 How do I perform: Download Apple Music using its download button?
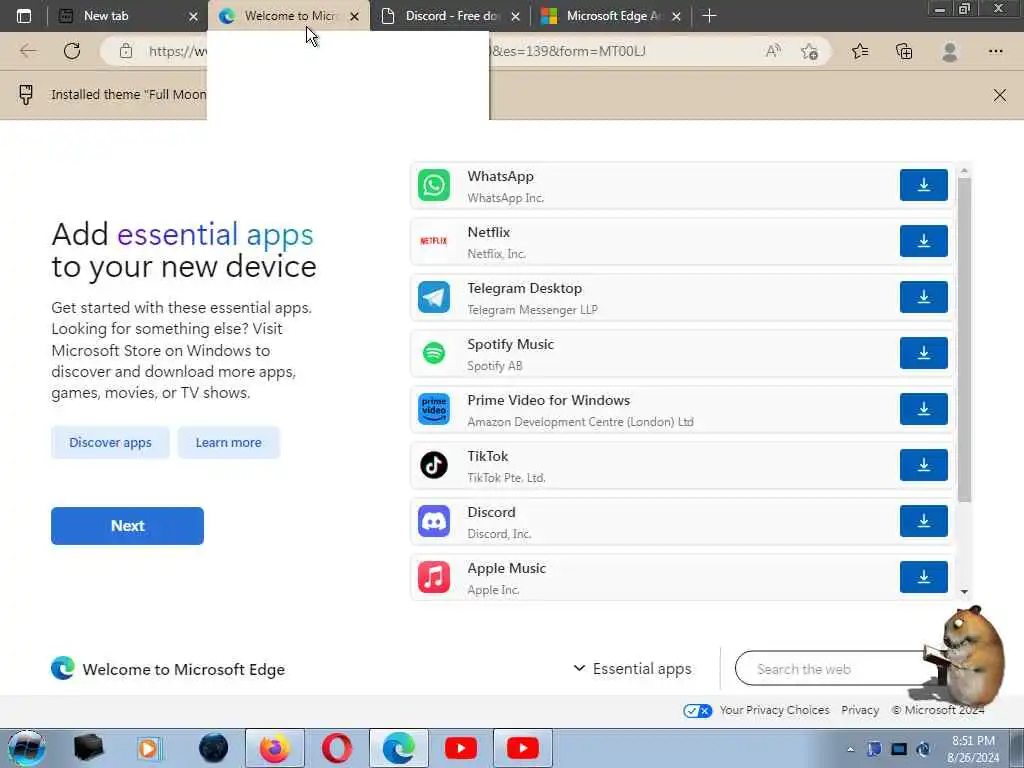pos(923,577)
